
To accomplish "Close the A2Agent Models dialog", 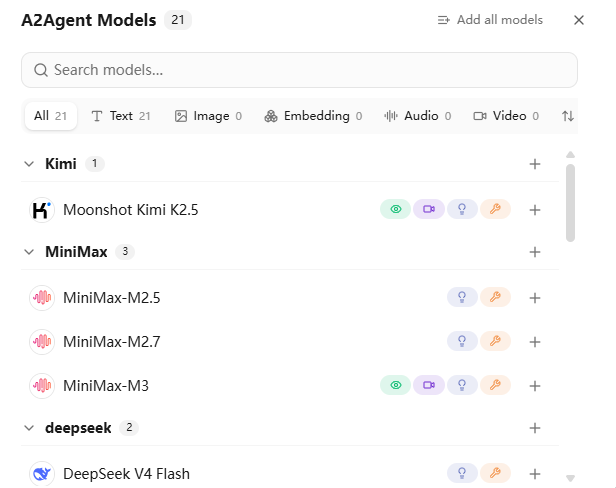I will pos(579,20).
